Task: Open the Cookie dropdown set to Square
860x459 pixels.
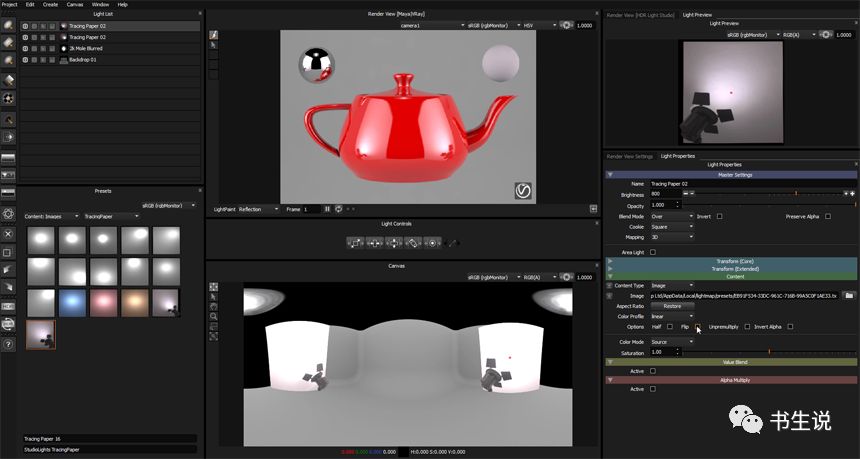Action: point(672,227)
